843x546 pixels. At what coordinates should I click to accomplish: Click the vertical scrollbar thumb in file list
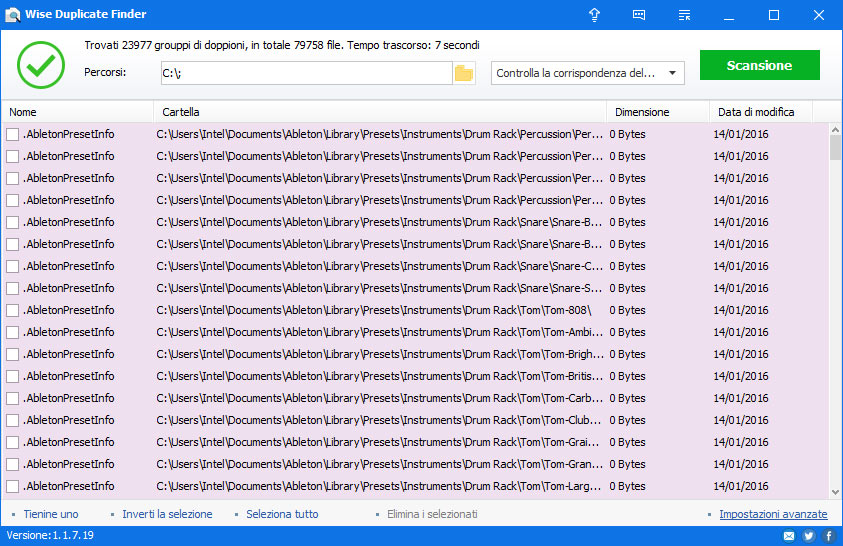835,147
